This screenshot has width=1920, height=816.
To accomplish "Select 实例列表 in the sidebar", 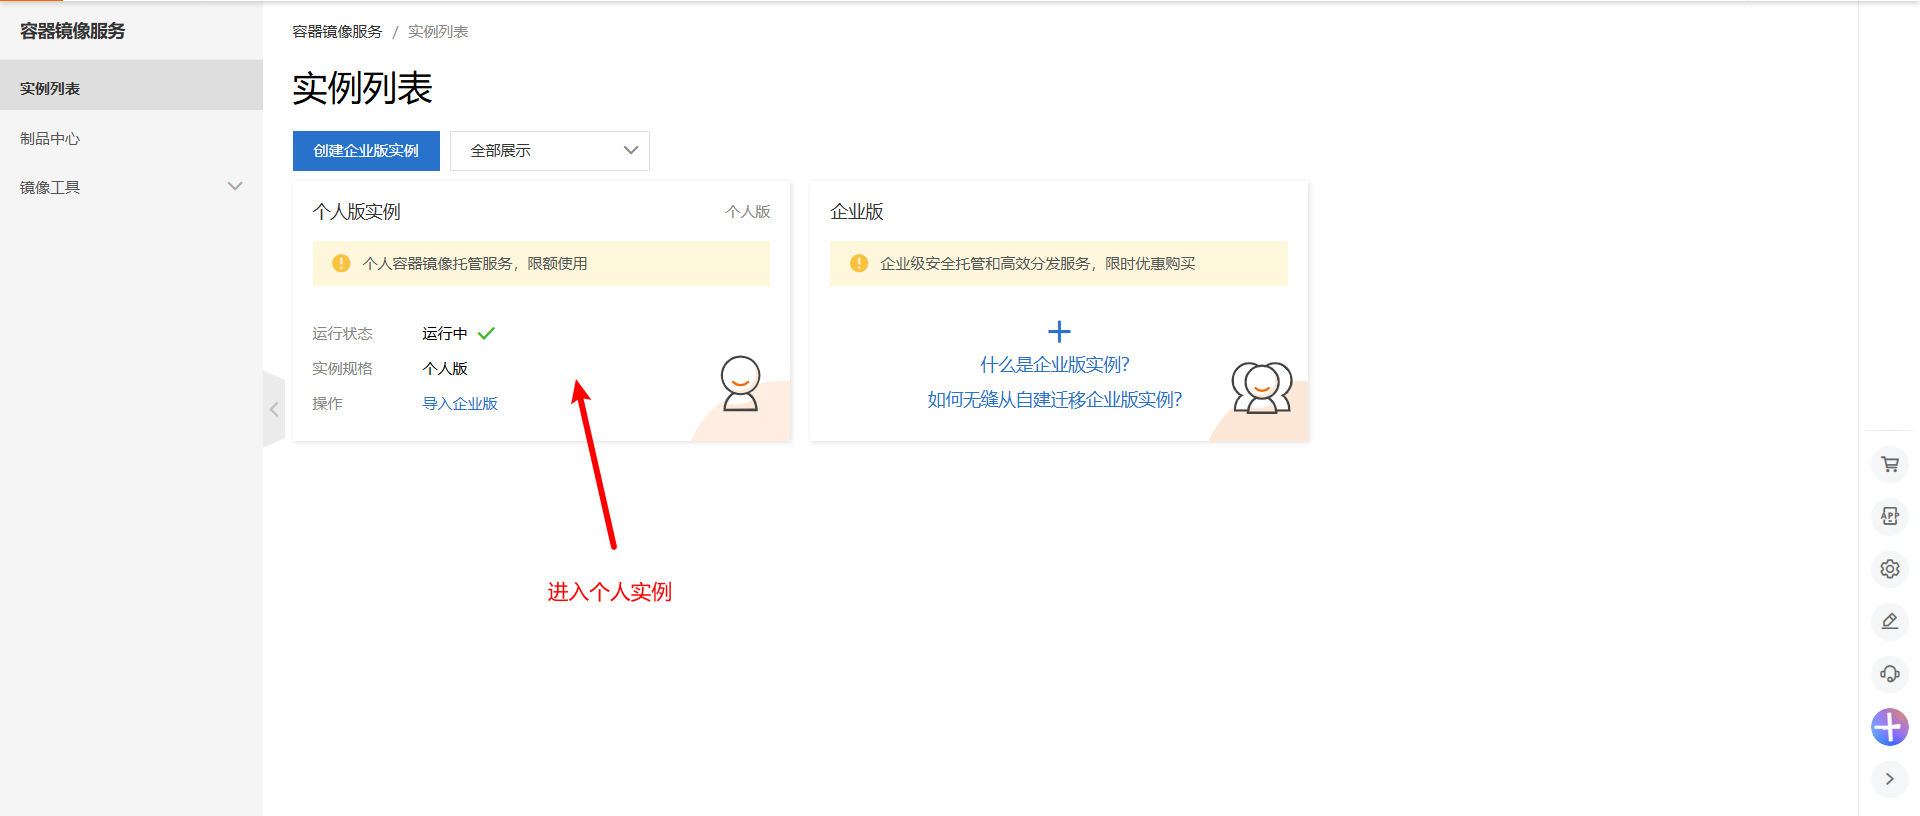I will 131,88.
